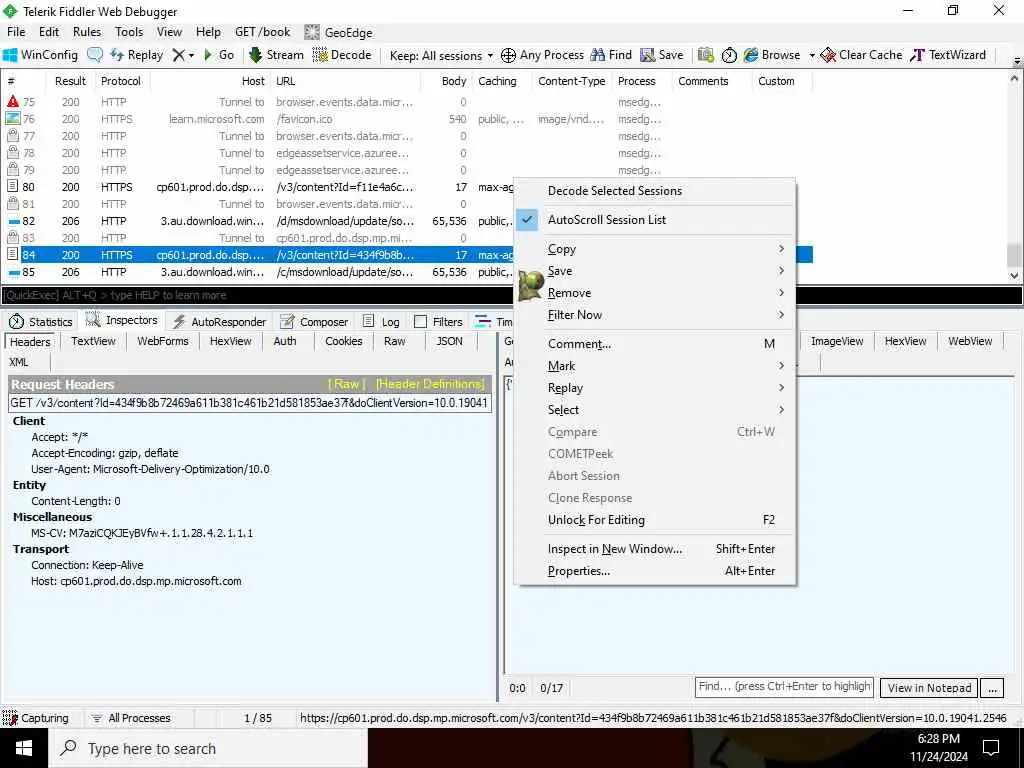1024x768 pixels.
Task: Click the comment speech bubble icon
Action: click(x=95, y=55)
